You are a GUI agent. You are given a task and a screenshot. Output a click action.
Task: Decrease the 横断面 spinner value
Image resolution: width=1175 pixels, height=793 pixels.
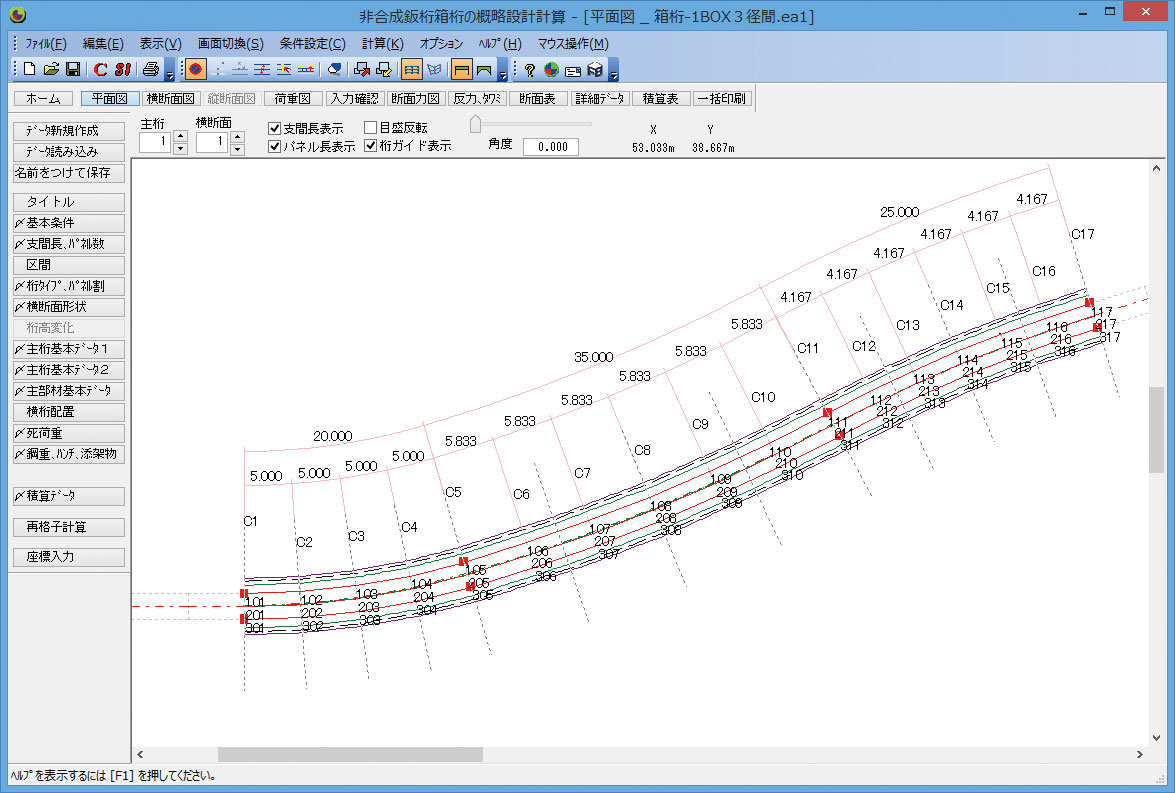point(237,150)
